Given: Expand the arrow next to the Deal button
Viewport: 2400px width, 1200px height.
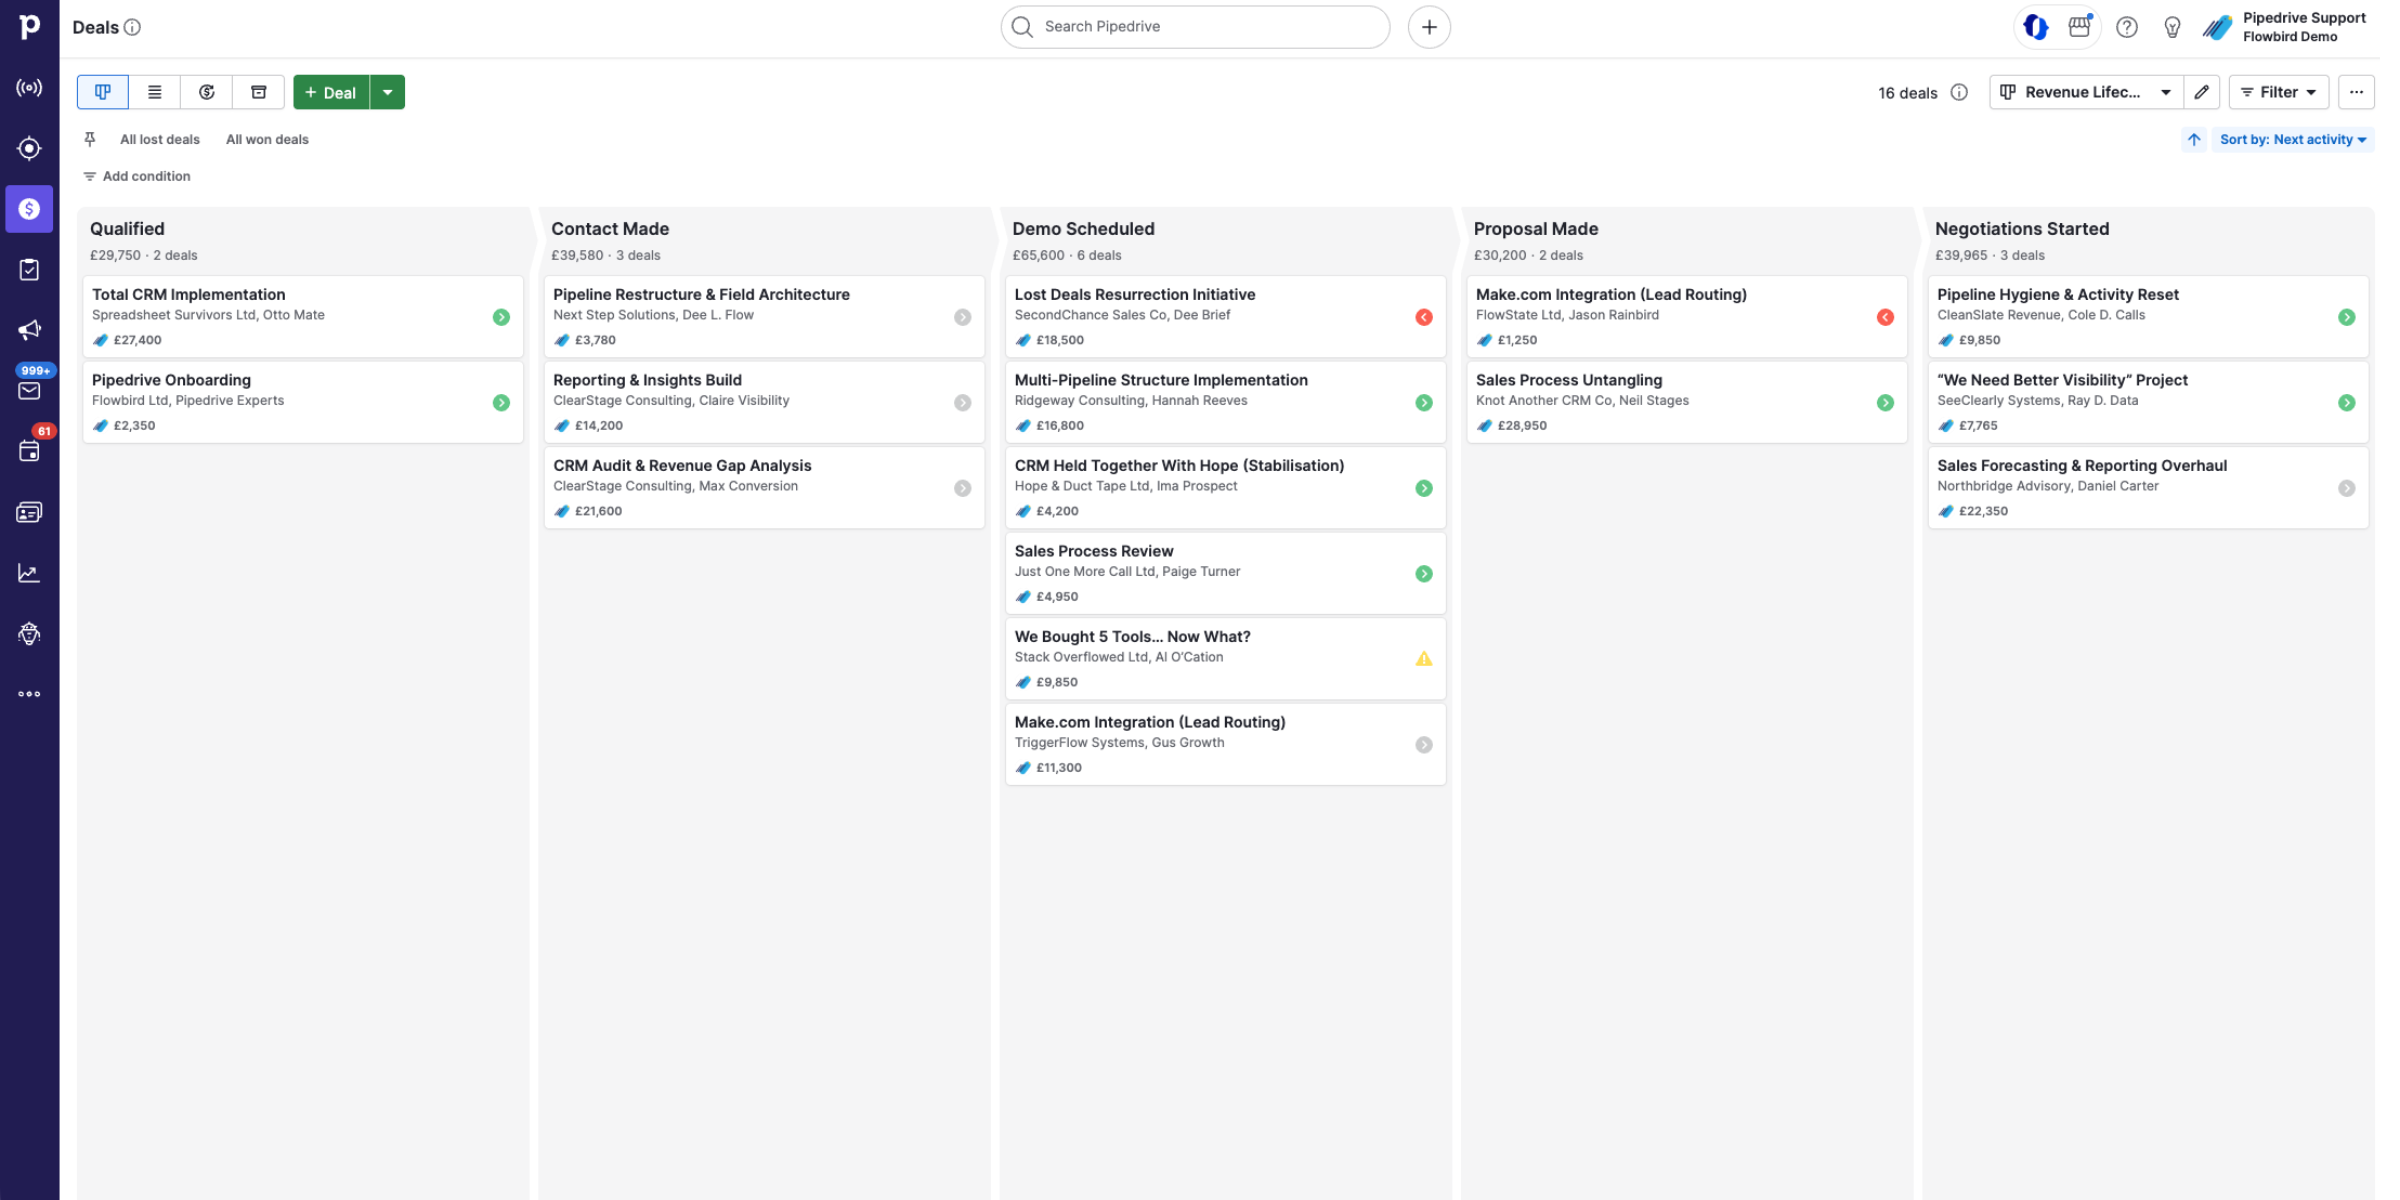Looking at the screenshot, I should (x=388, y=91).
